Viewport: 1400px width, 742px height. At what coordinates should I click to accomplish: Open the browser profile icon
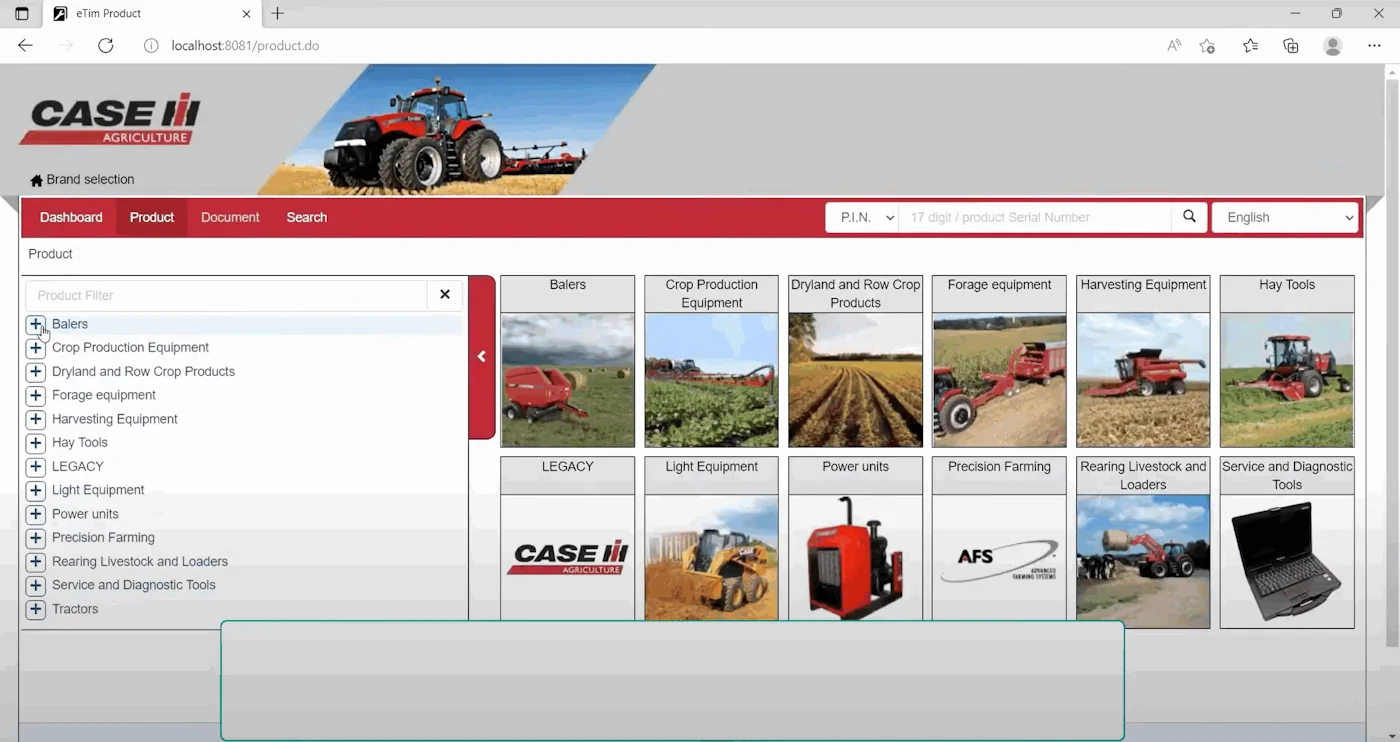pyautogui.click(x=1332, y=46)
